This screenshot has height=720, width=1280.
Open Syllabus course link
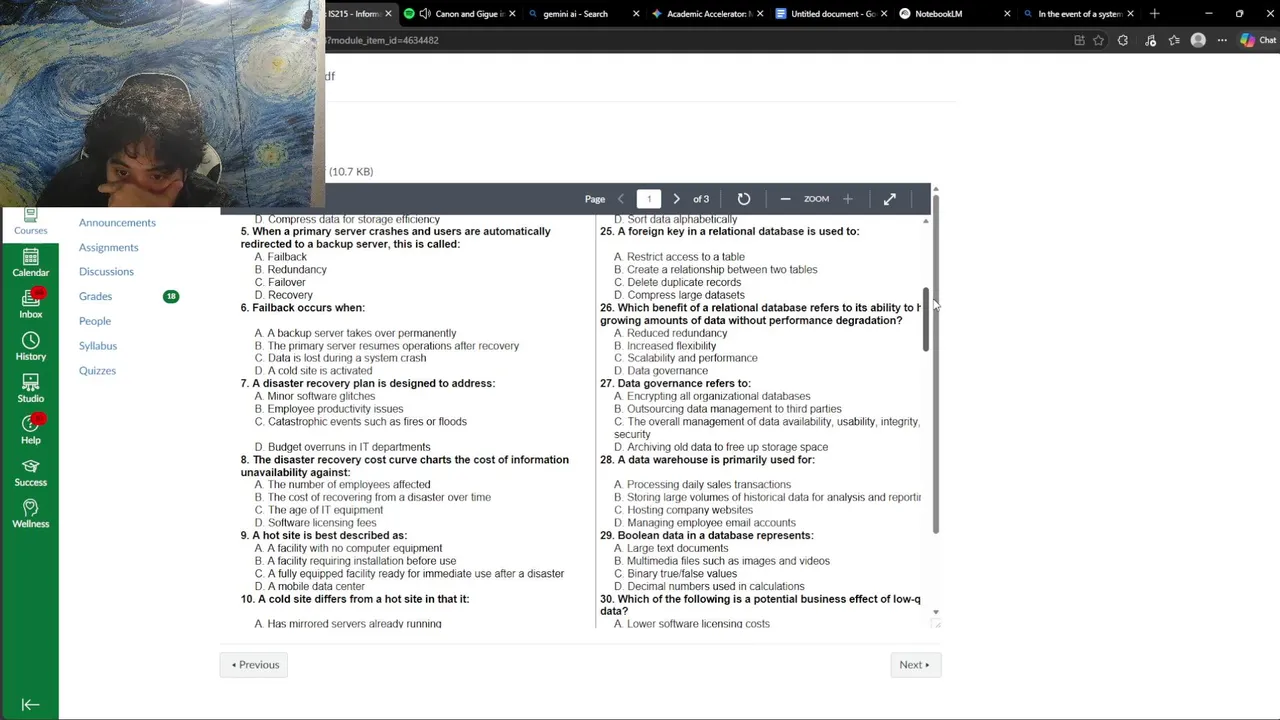click(x=98, y=345)
